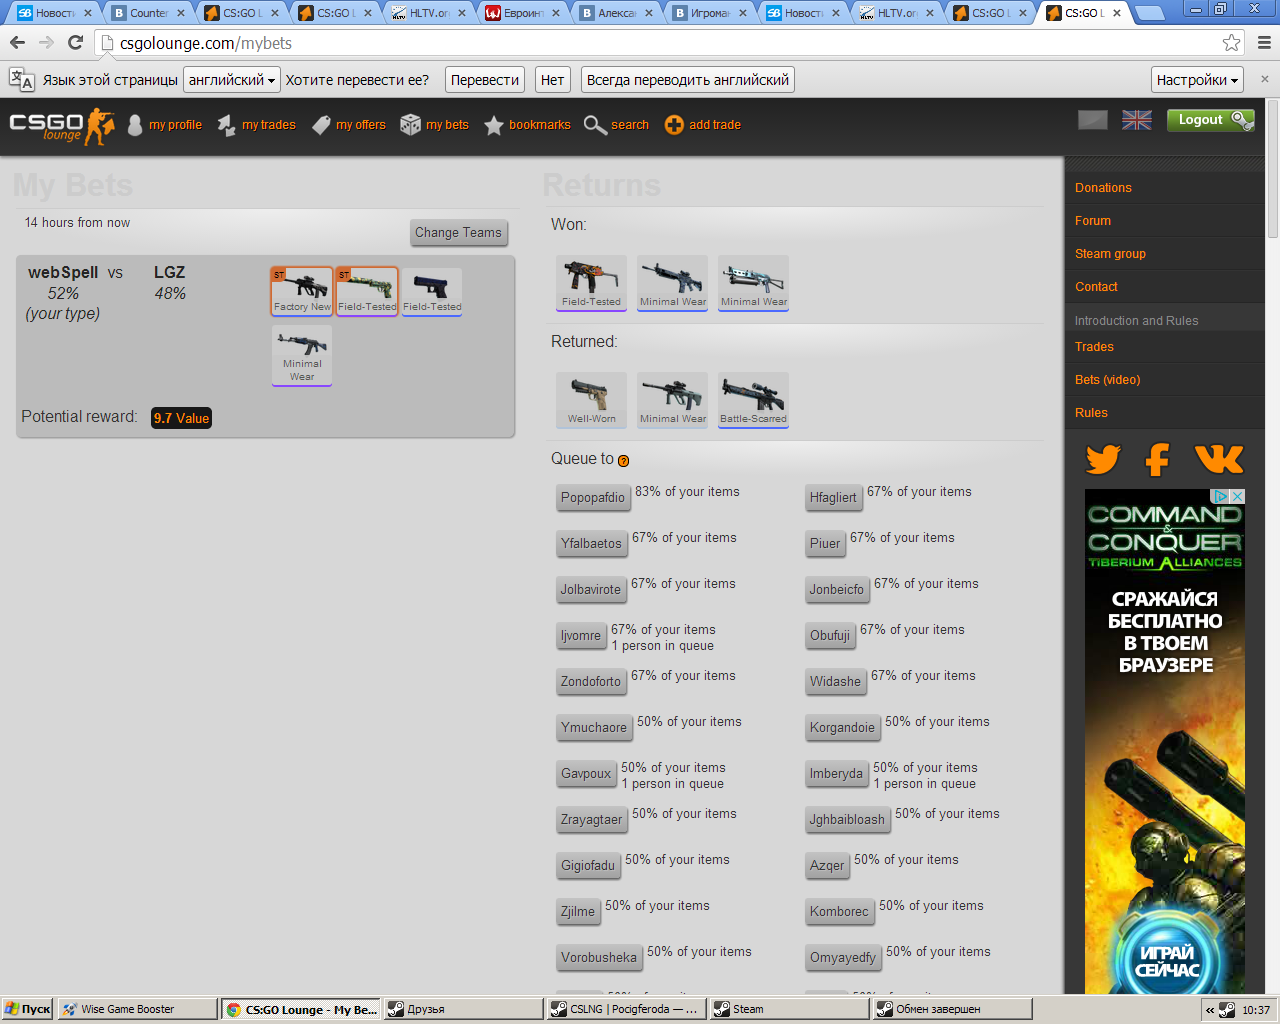Open Forum in the sidebar
Viewport: 1280px width, 1024px height.
(x=1093, y=221)
